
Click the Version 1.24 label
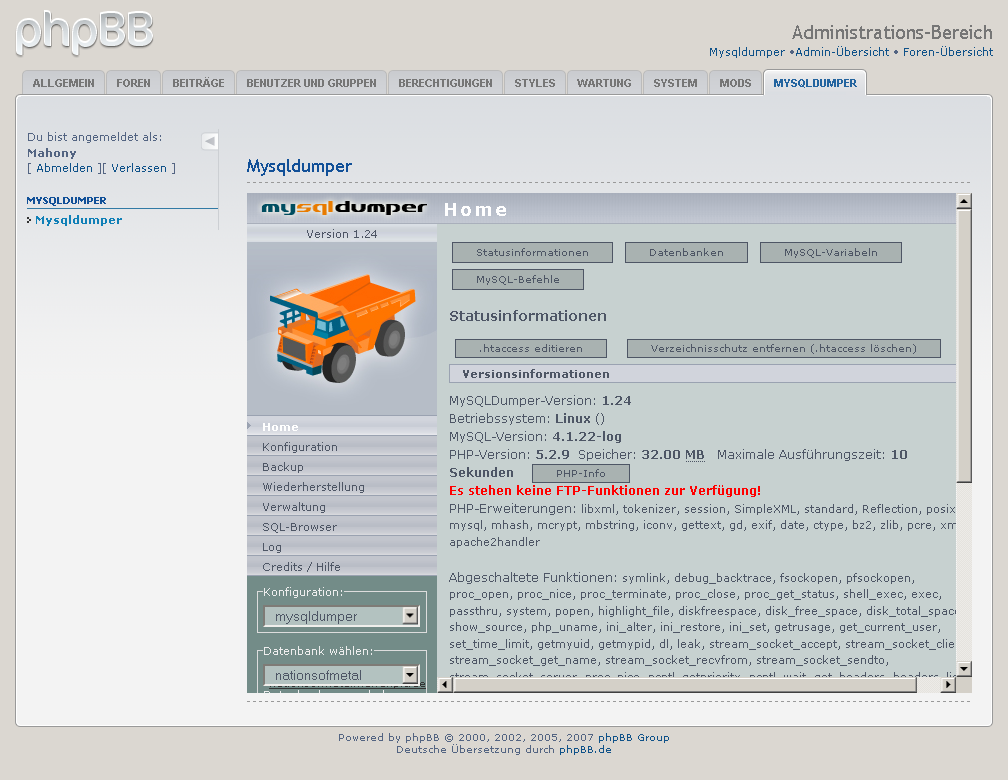pos(341,234)
